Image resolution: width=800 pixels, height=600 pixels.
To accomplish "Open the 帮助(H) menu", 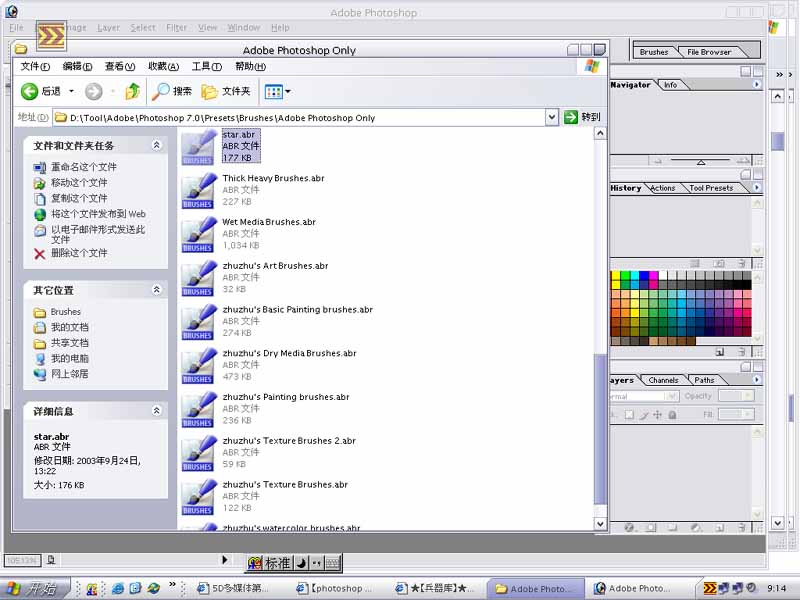I will pyautogui.click(x=250, y=66).
